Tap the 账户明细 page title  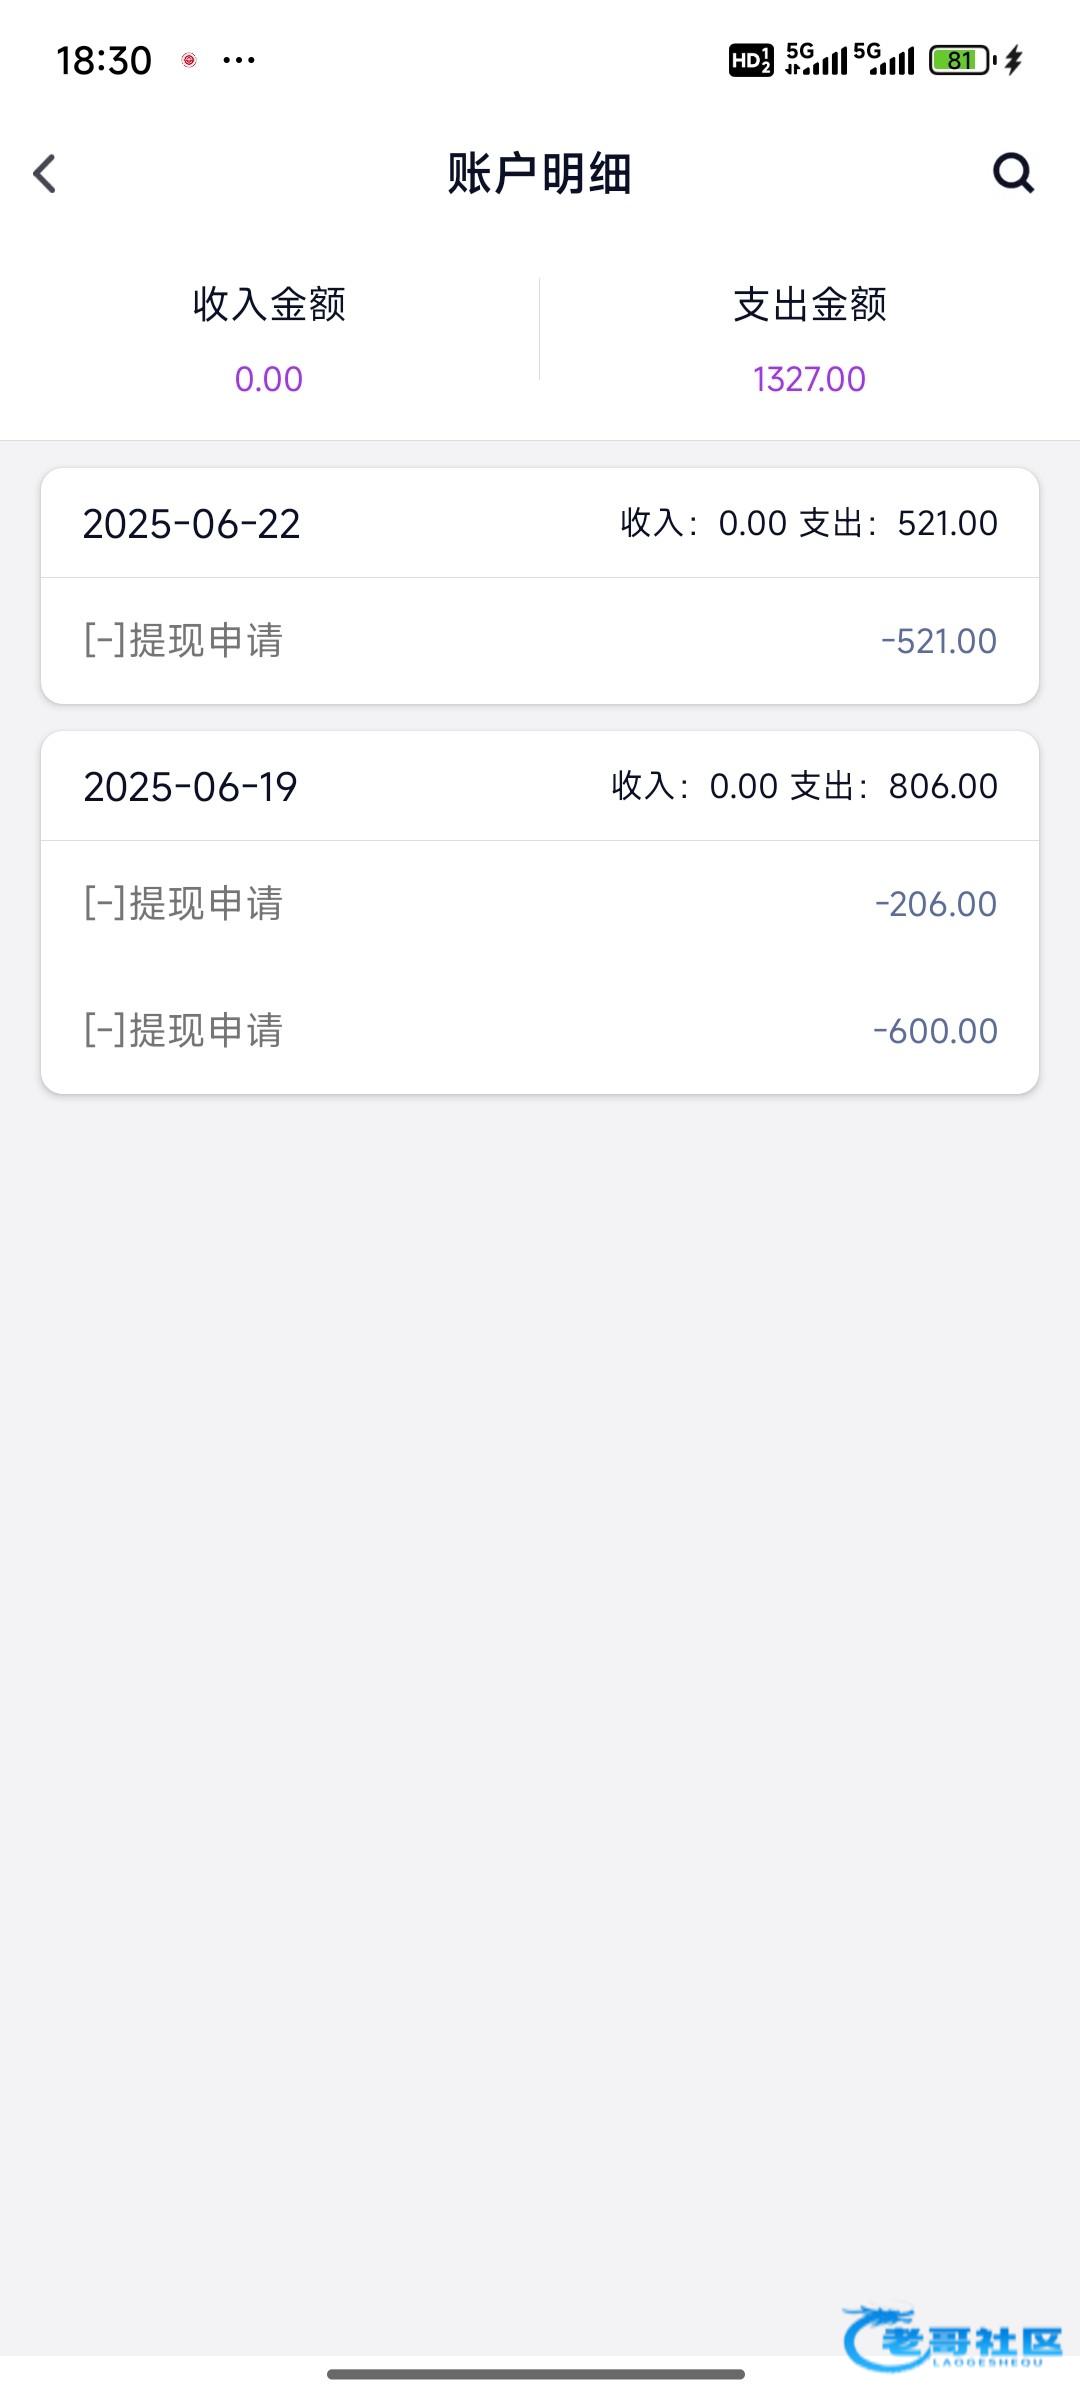(x=540, y=174)
